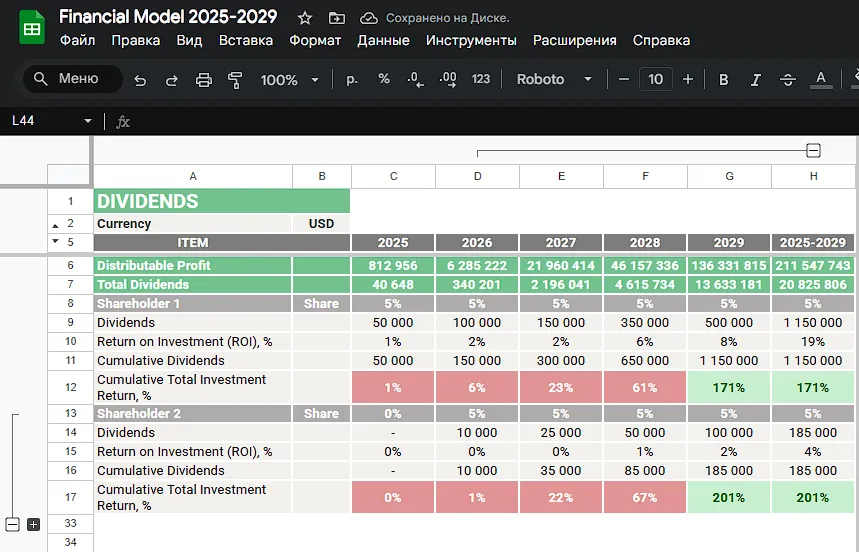Star the Financial Model document
The width and height of the screenshot is (859, 552).
click(x=305, y=18)
